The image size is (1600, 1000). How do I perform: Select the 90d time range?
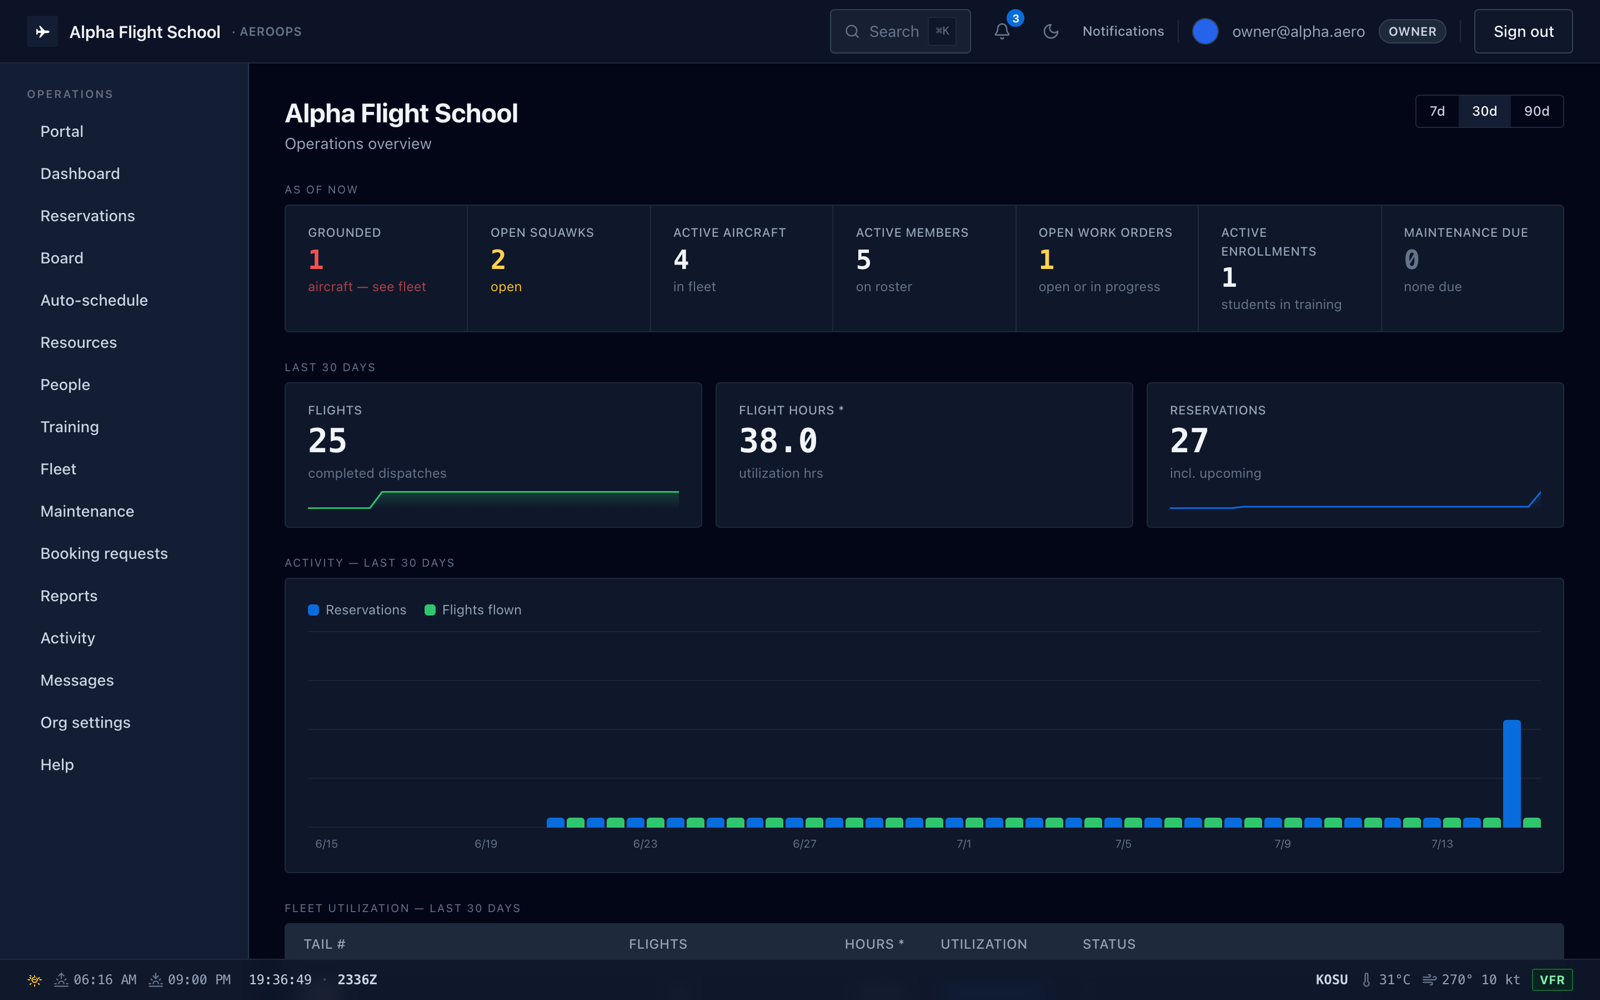point(1537,111)
